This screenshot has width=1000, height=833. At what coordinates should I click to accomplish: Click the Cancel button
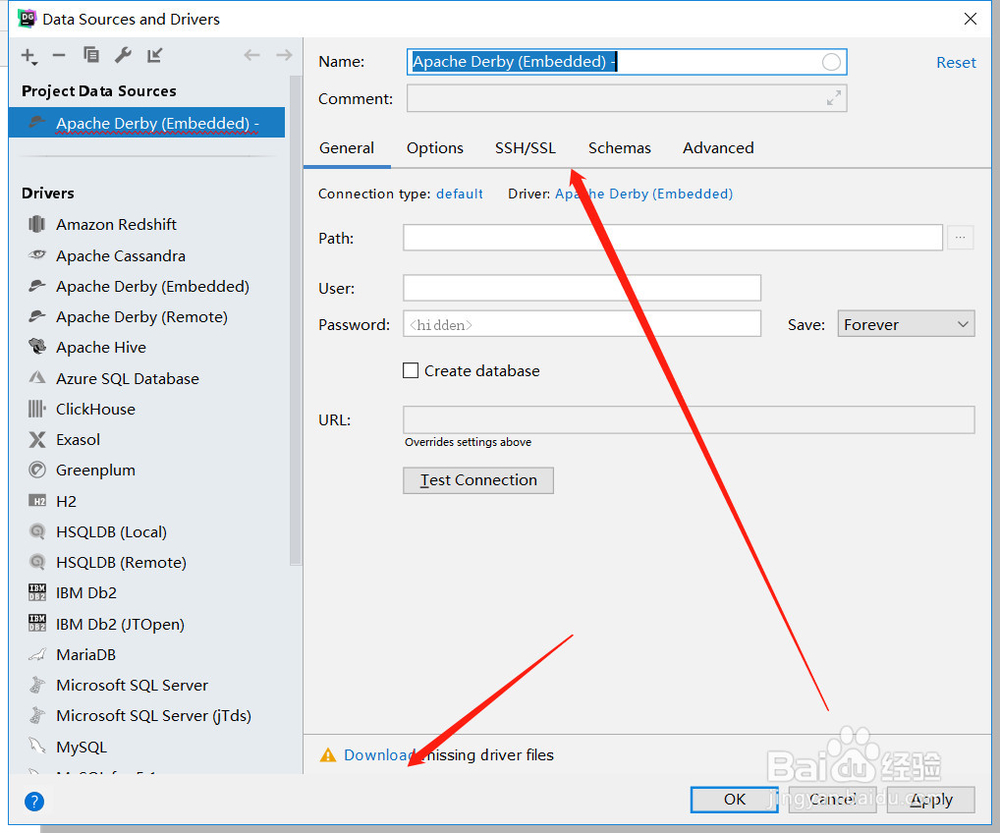pyautogui.click(x=832, y=800)
